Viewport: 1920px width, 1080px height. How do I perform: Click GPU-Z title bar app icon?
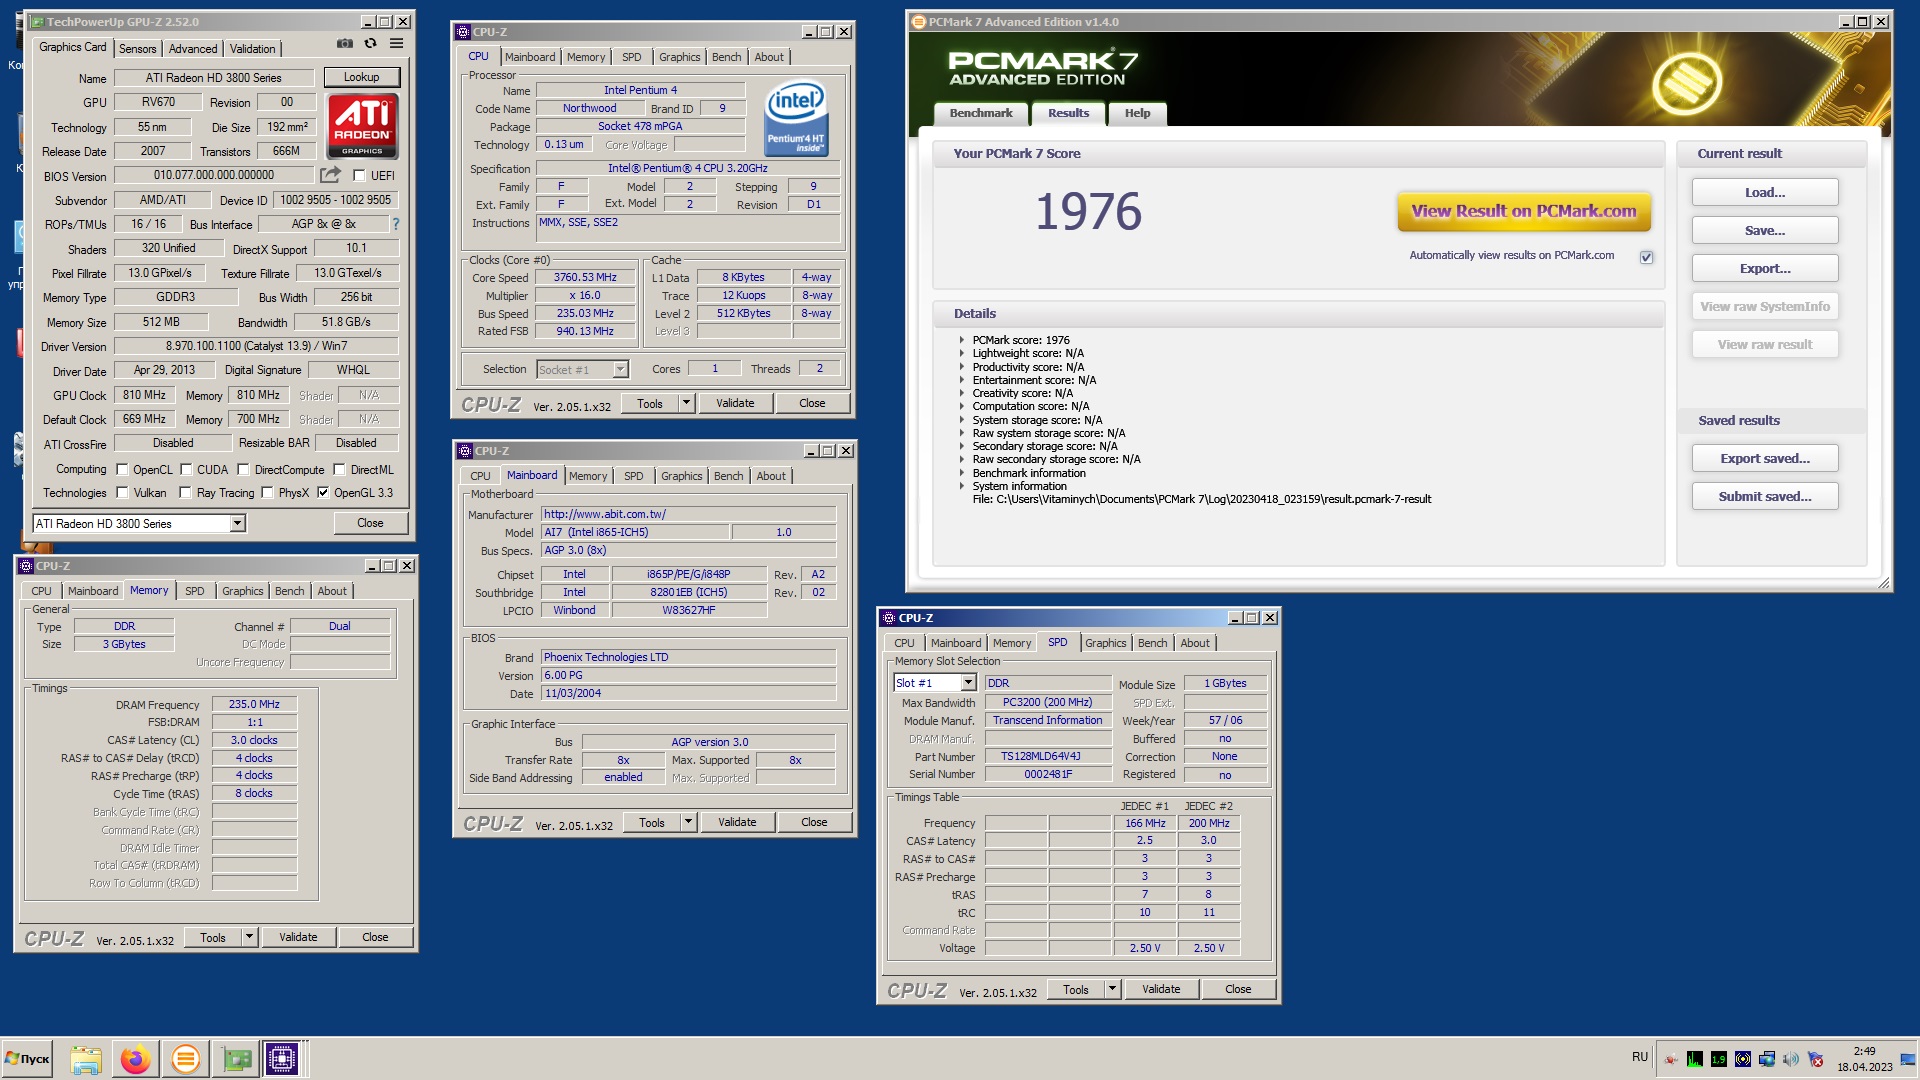[37, 21]
